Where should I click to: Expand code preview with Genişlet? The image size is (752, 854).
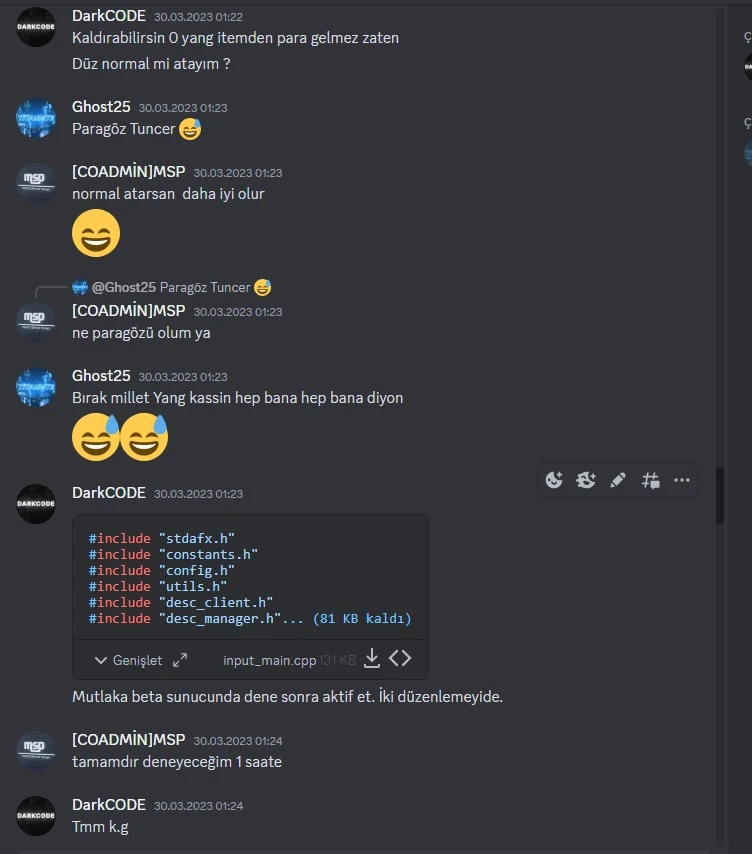(129, 660)
